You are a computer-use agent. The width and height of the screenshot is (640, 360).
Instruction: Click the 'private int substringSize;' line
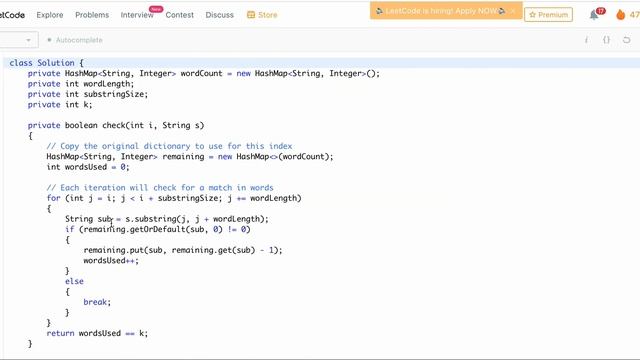click(x=88, y=94)
